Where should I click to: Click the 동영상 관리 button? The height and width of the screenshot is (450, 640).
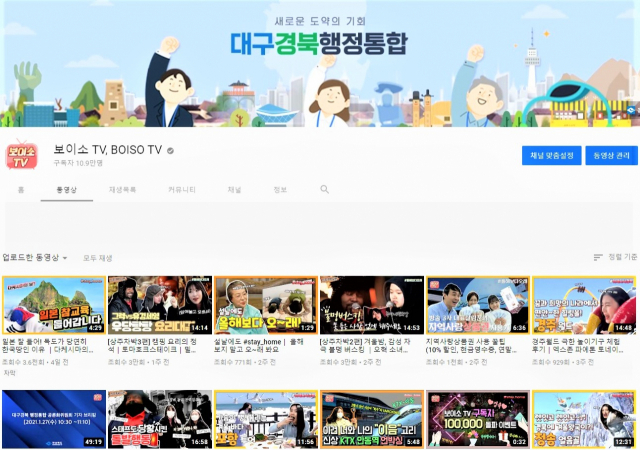(x=611, y=156)
